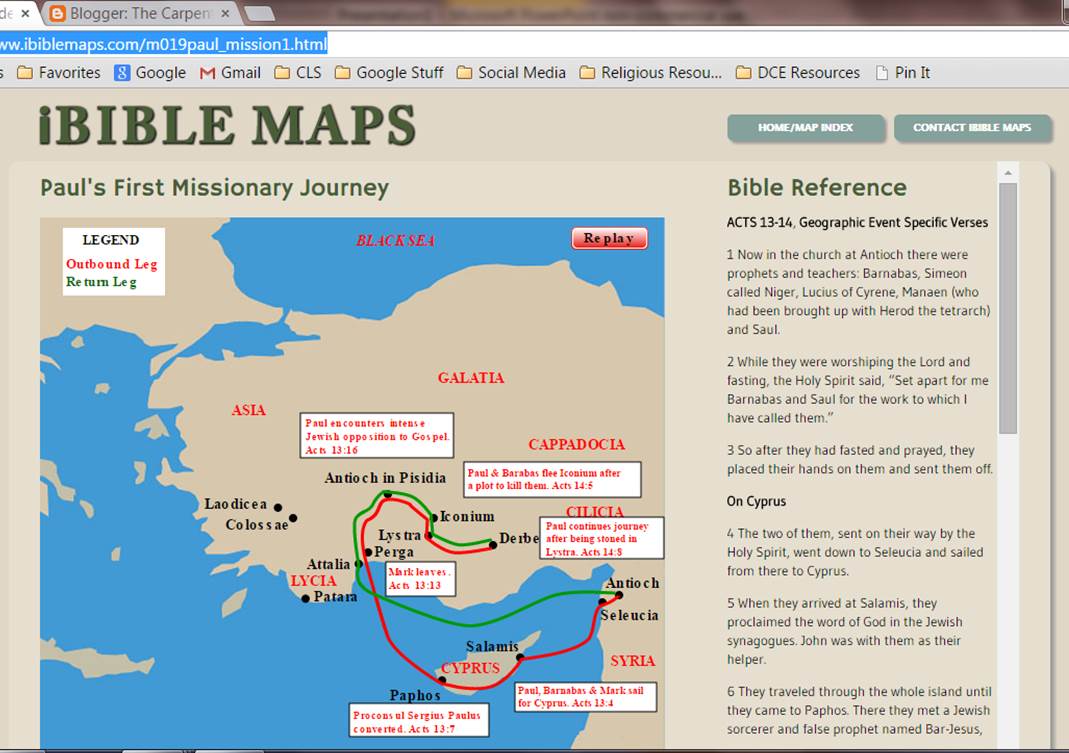The height and width of the screenshot is (753, 1069).
Task: Open the Religious Resources bookmarks folder
Action: (x=650, y=72)
